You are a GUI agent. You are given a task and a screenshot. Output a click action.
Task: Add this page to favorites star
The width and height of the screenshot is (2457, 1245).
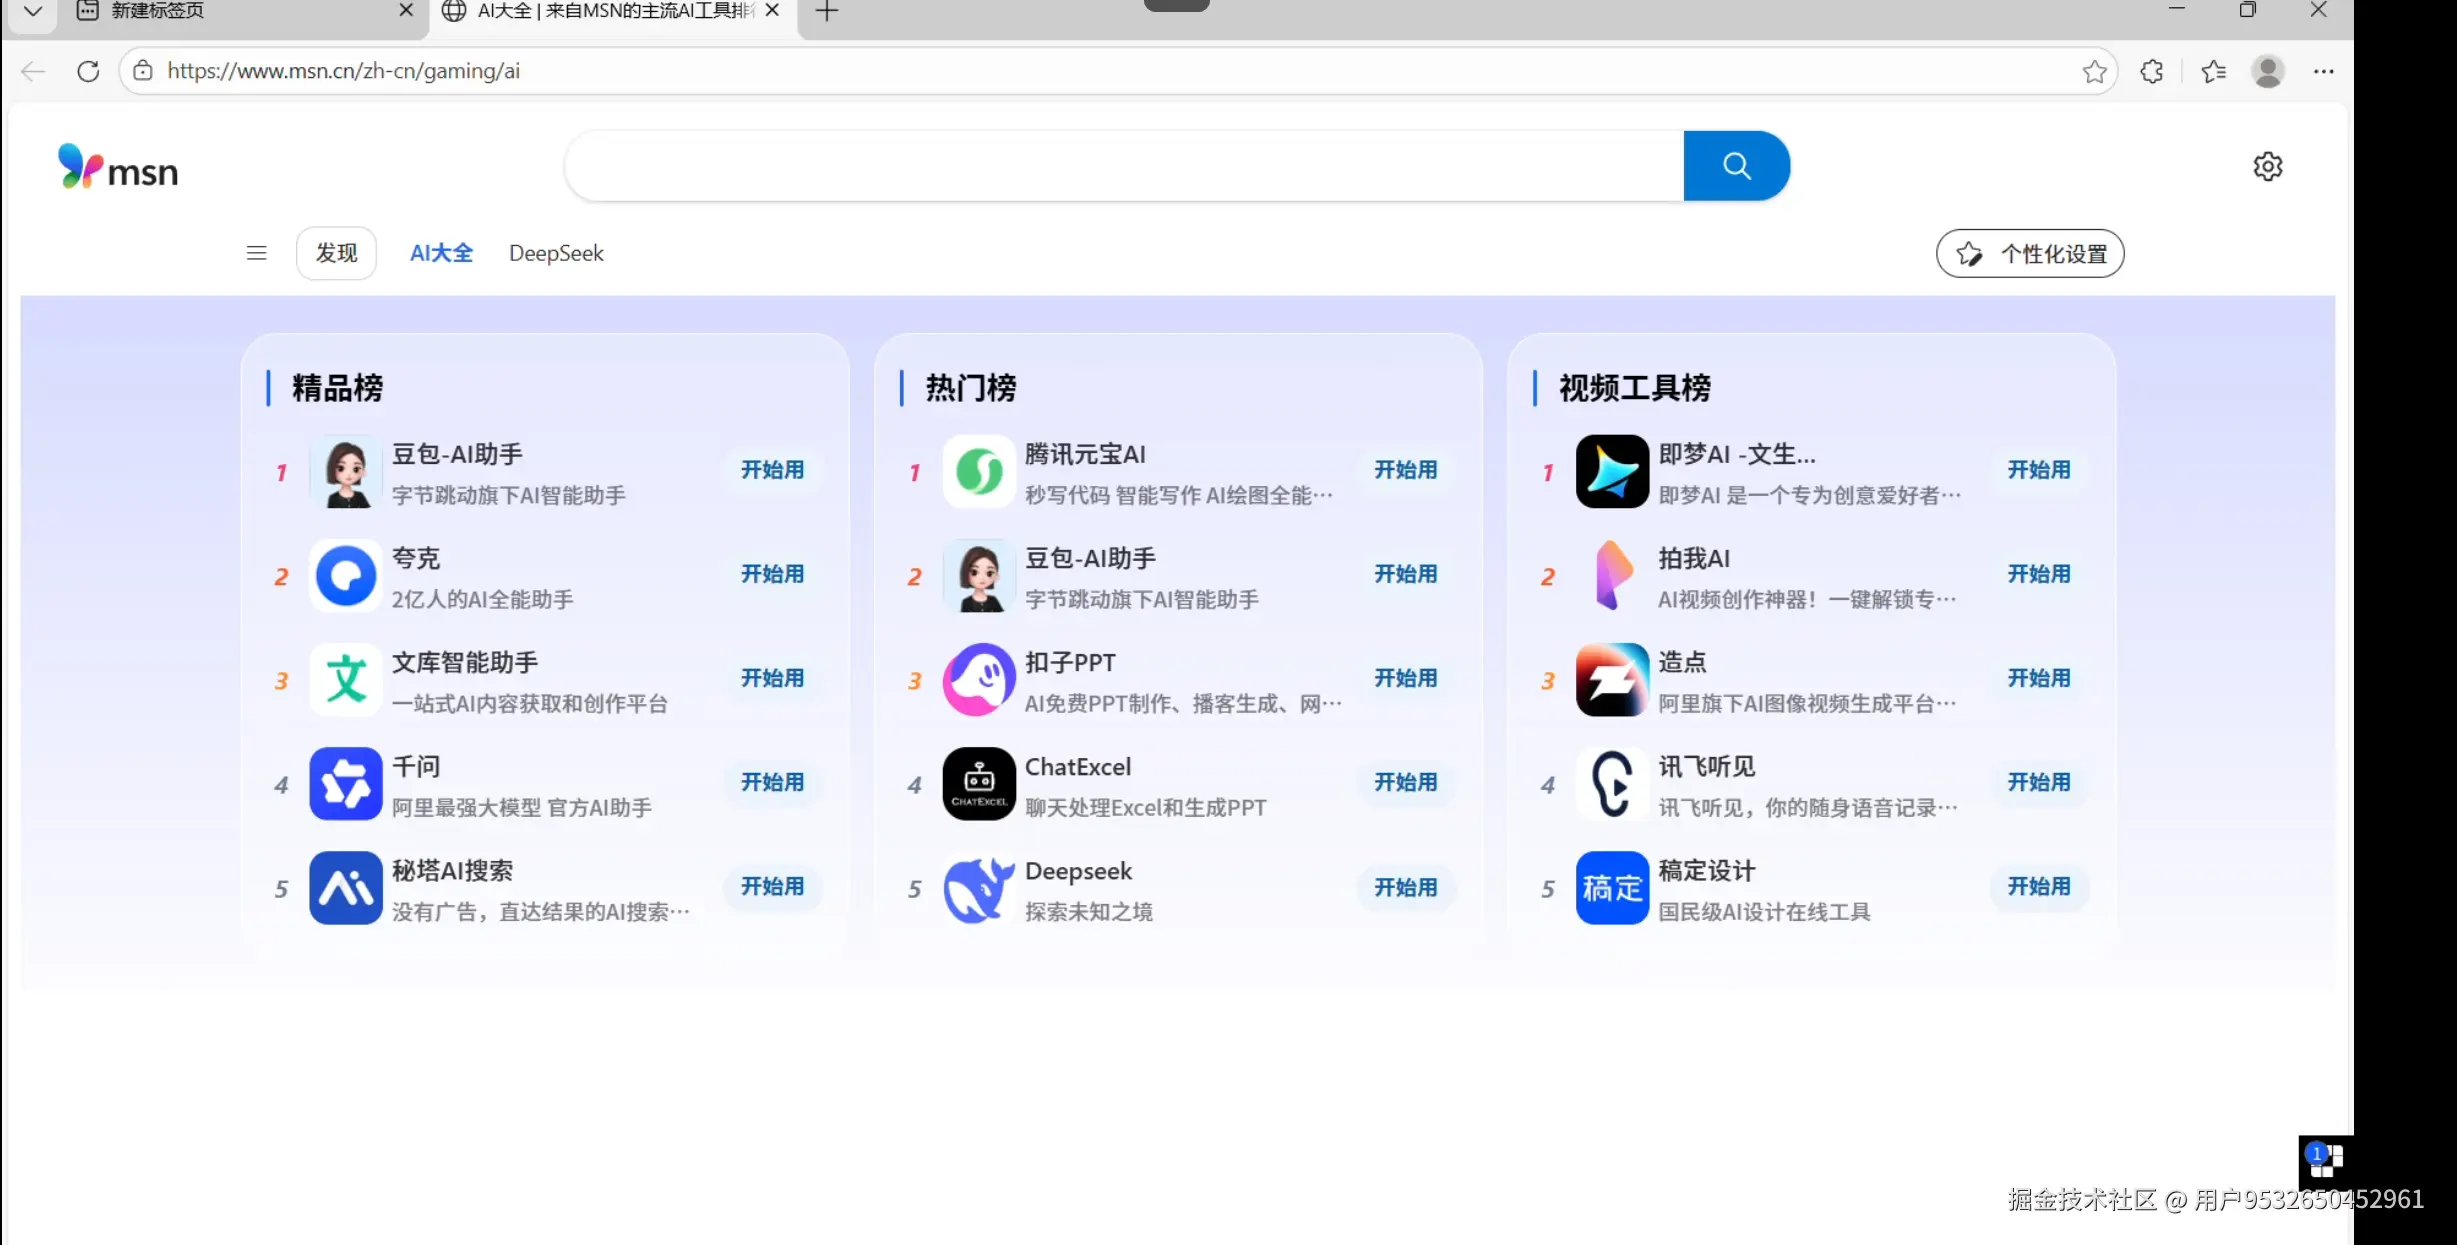2094,71
